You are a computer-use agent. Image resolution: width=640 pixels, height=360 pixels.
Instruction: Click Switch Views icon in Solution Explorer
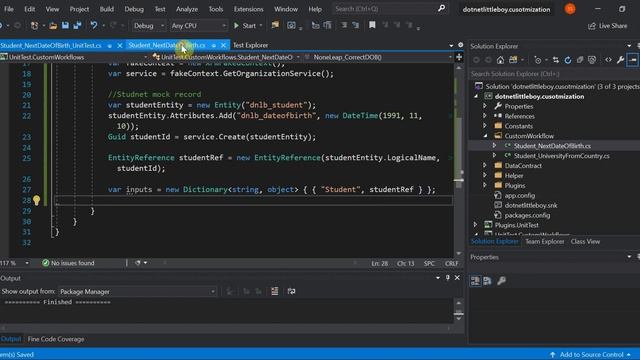513,60
